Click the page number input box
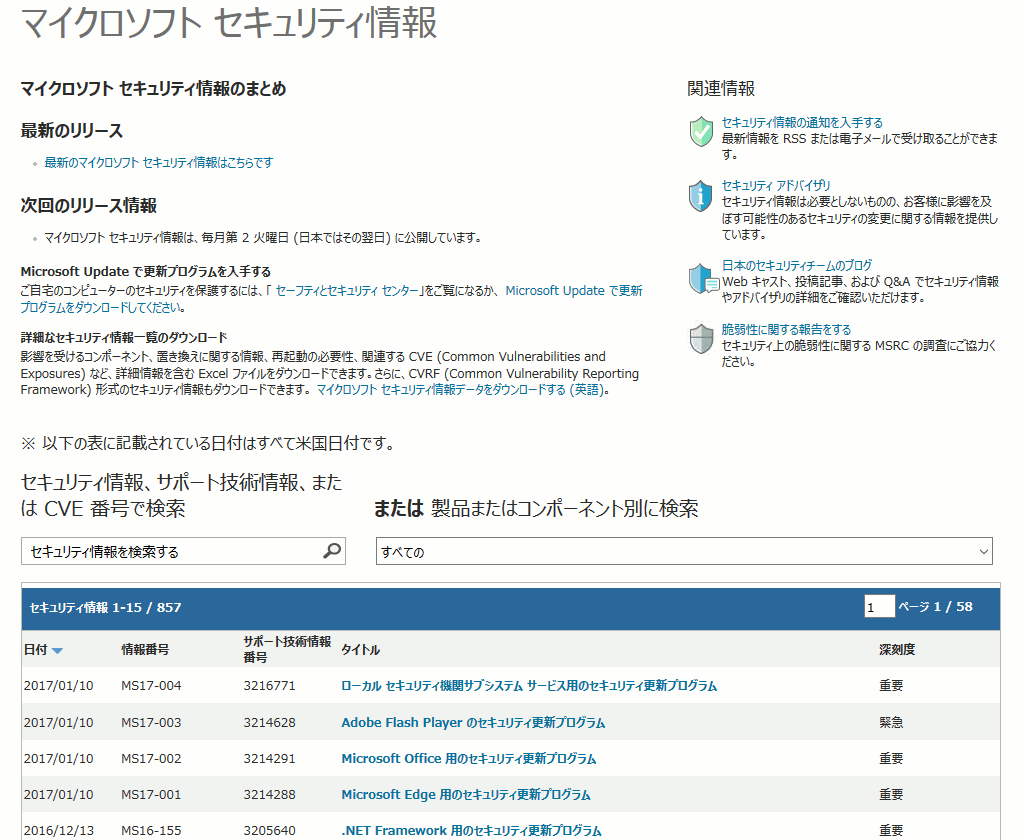Image resolution: width=1024 pixels, height=840 pixels. point(879,607)
